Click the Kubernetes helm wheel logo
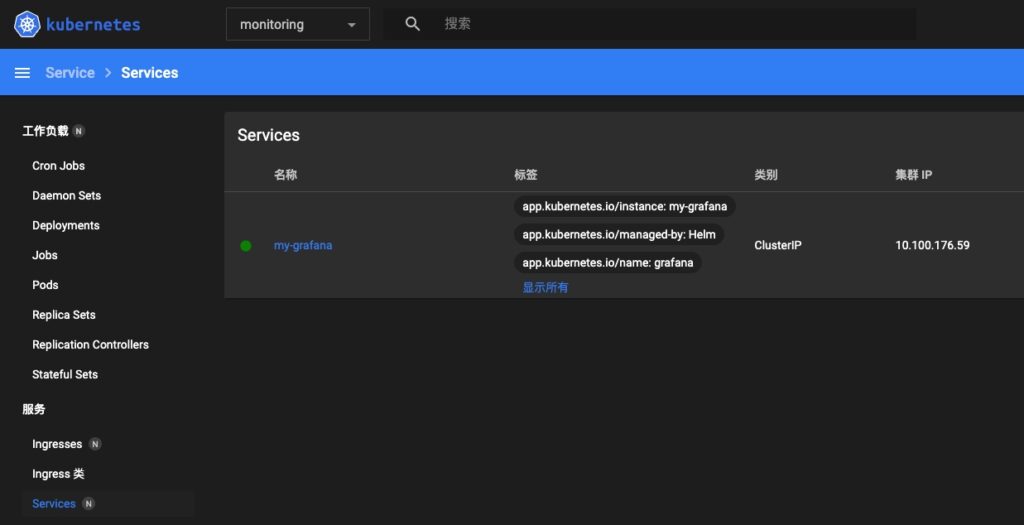1024x525 pixels. pyautogui.click(x=27, y=25)
